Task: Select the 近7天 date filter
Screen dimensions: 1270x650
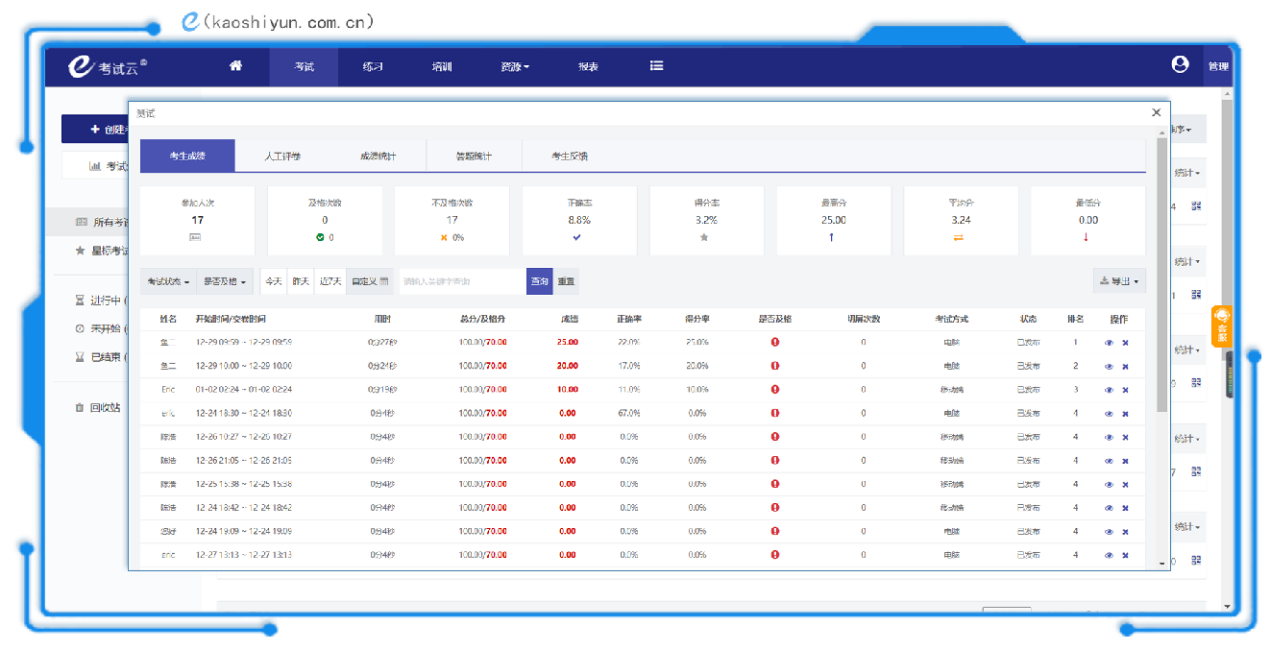Action: pyautogui.click(x=330, y=282)
